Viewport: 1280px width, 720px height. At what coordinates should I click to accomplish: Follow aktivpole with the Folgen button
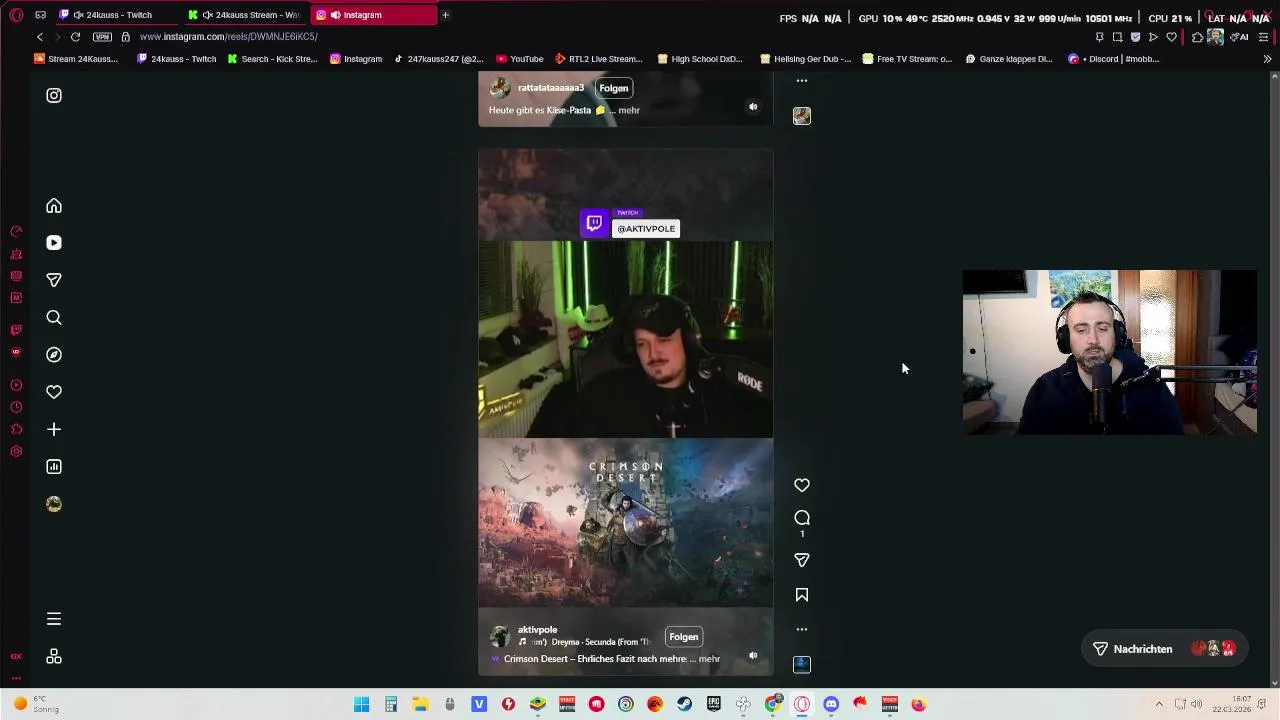[x=684, y=637]
